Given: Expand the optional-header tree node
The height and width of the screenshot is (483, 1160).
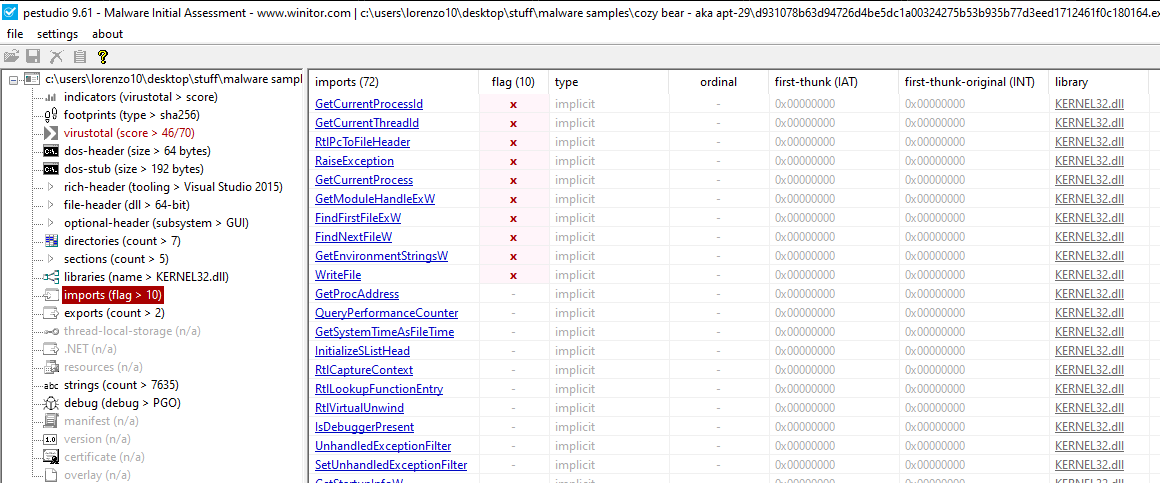Looking at the screenshot, I should (x=50, y=223).
